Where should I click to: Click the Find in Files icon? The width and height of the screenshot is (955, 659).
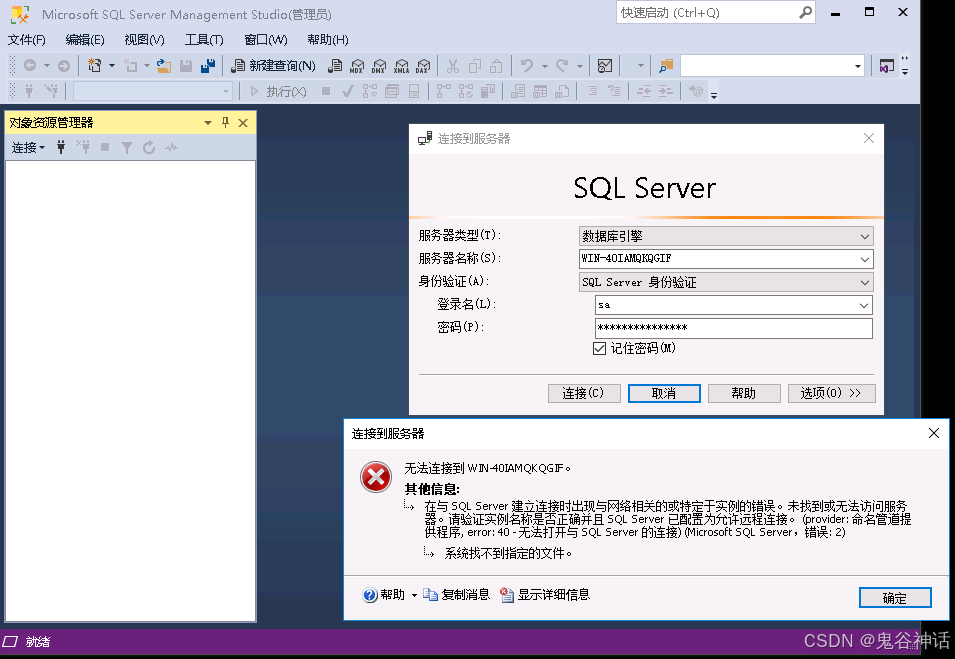coord(666,66)
